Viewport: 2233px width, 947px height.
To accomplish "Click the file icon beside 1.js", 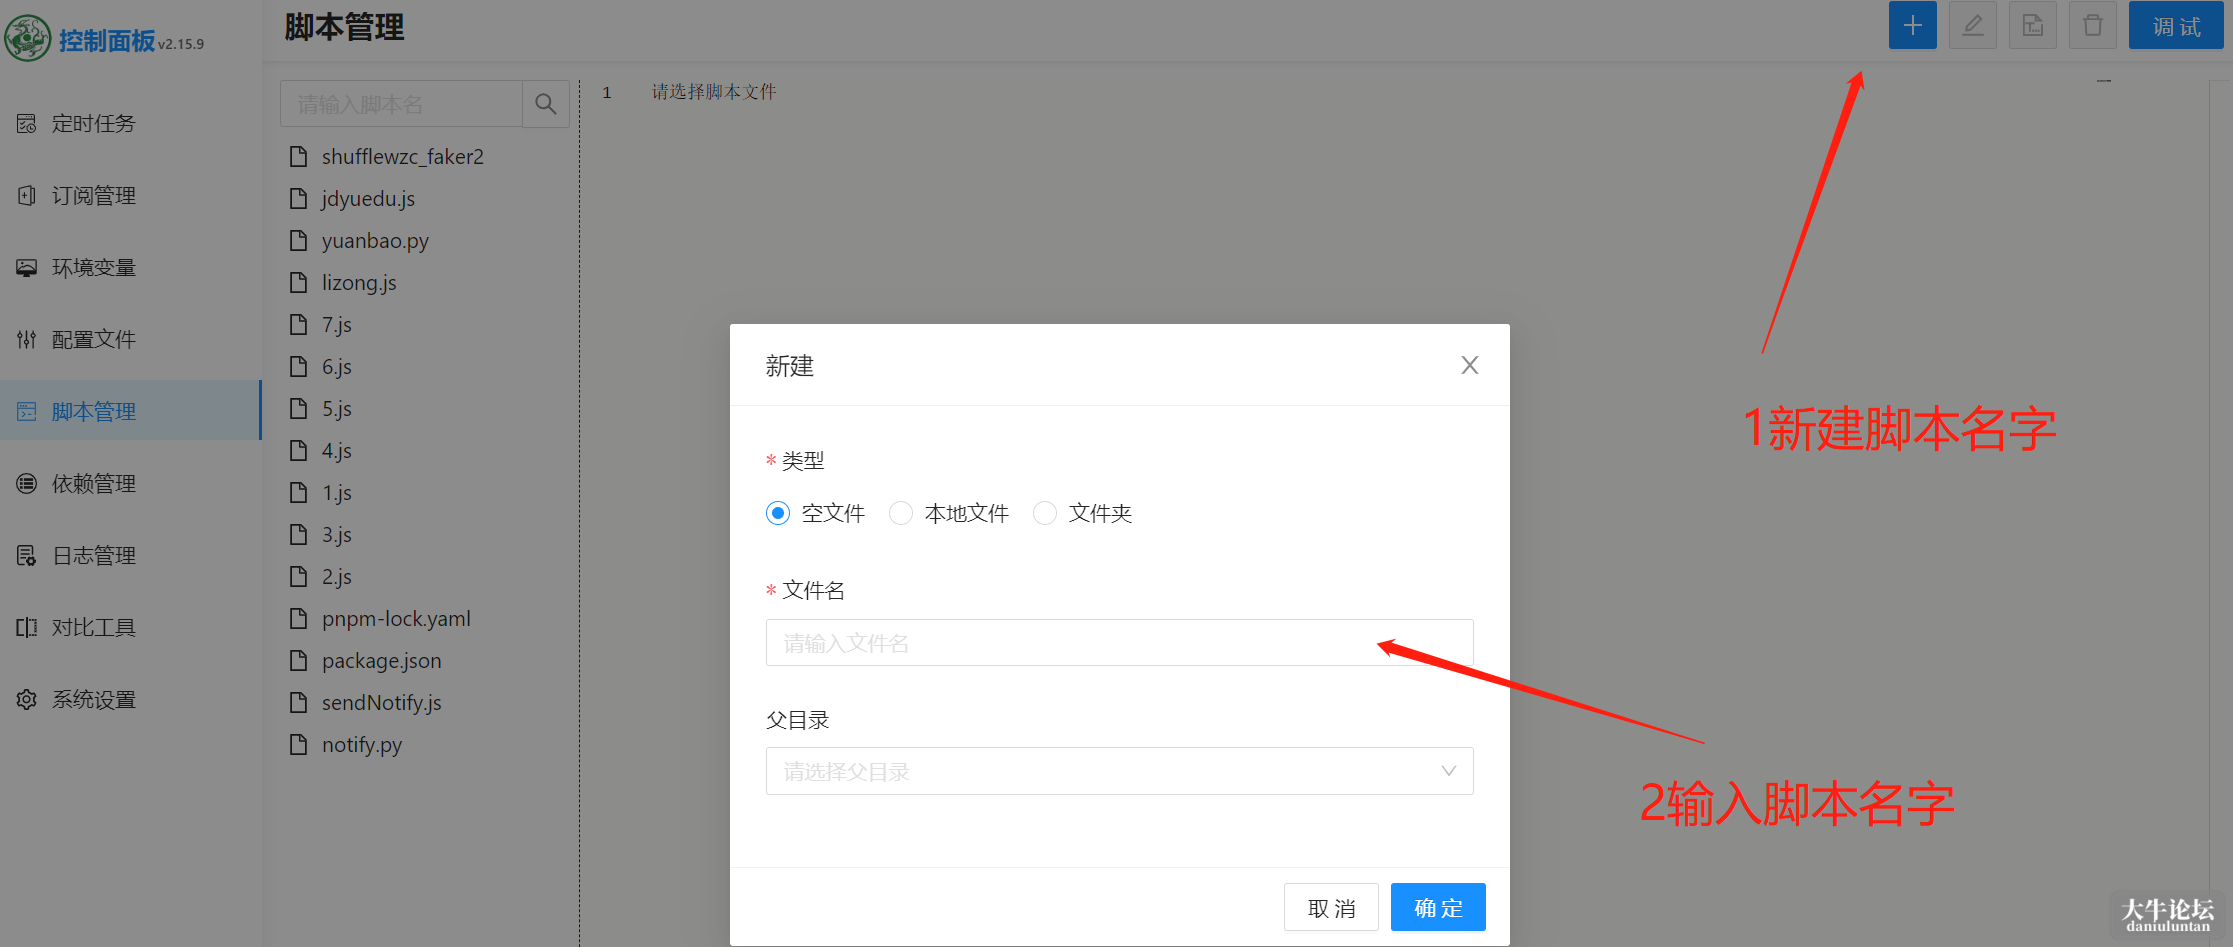I will (298, 492).
